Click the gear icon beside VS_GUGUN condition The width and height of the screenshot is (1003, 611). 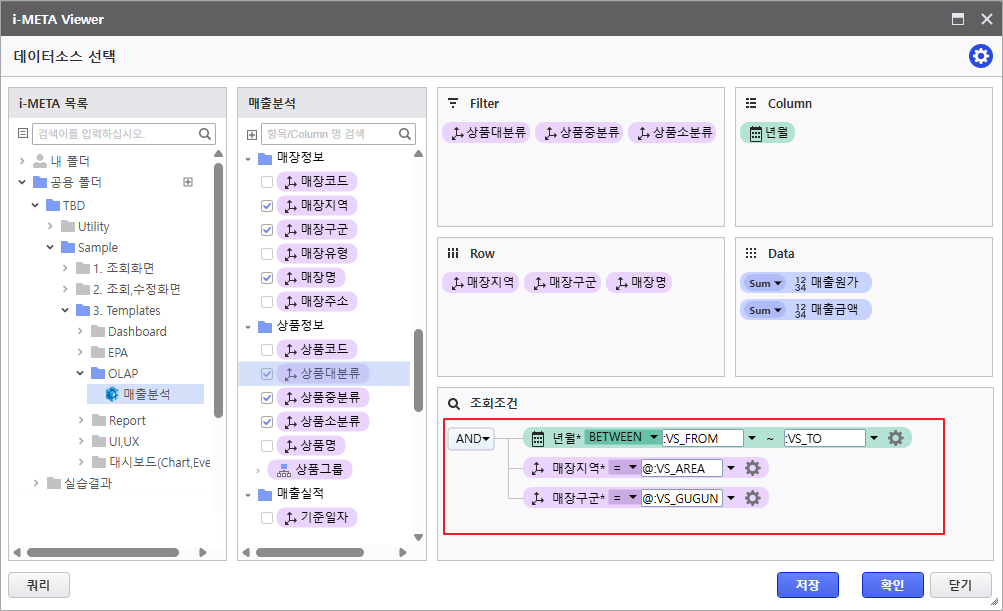tap(753, 498)
